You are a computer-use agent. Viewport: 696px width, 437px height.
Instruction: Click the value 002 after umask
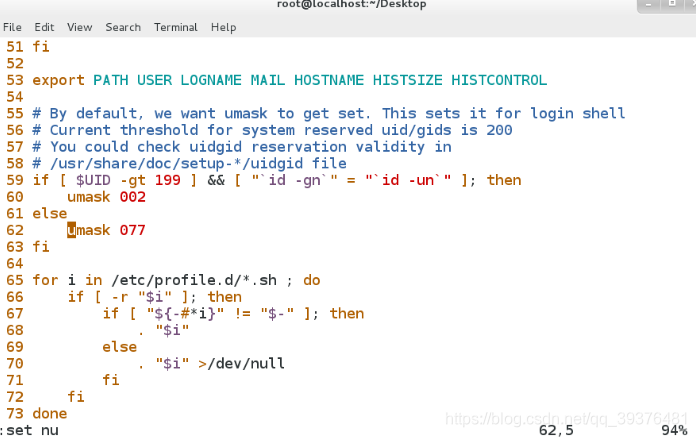133,197
